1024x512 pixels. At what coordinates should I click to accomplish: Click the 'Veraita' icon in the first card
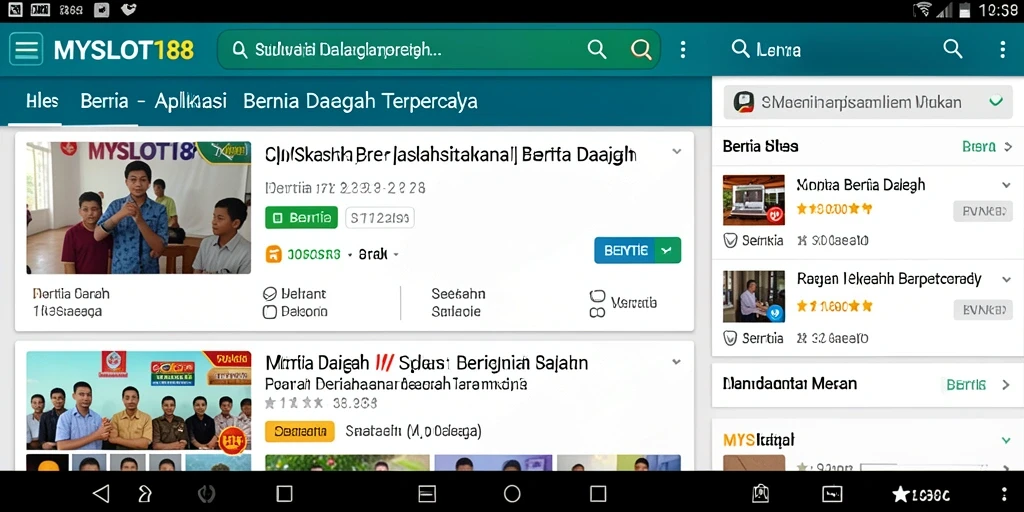(x=597, y=304)
